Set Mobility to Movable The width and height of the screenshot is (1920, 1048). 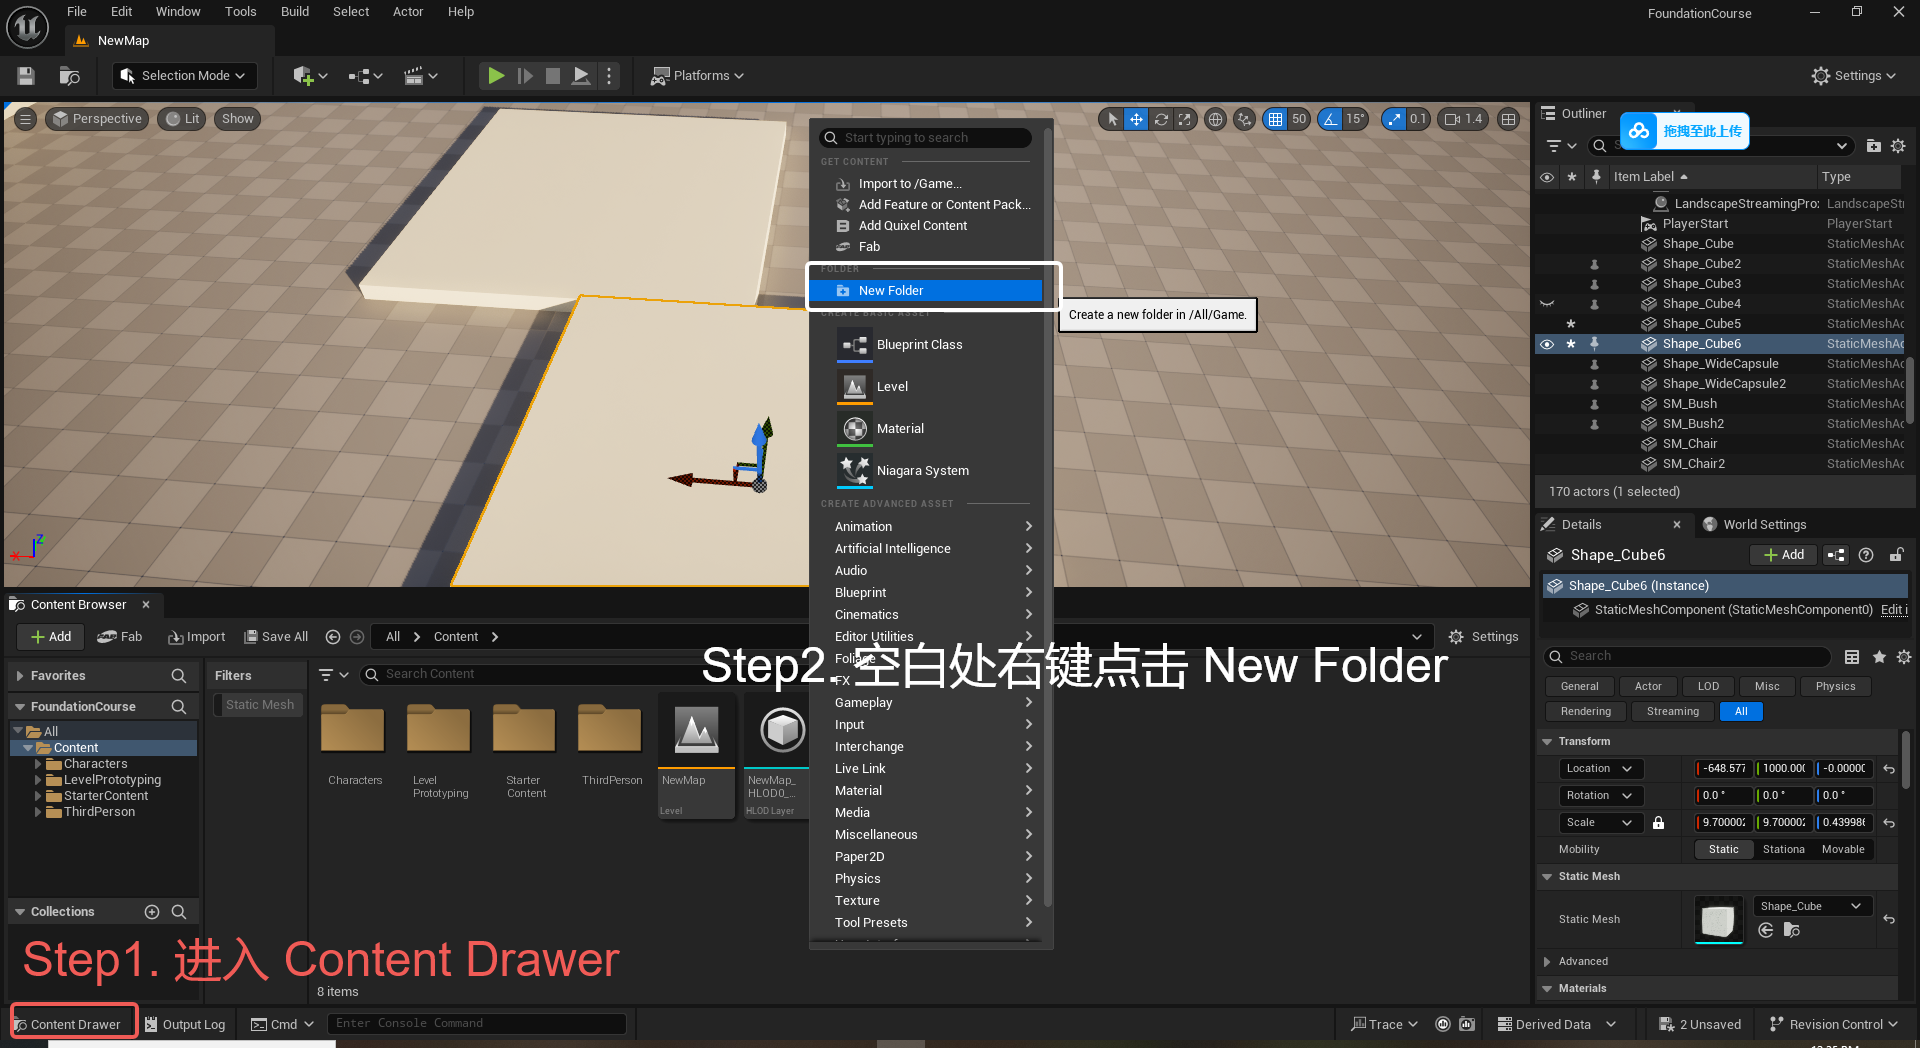point(1843,850)
